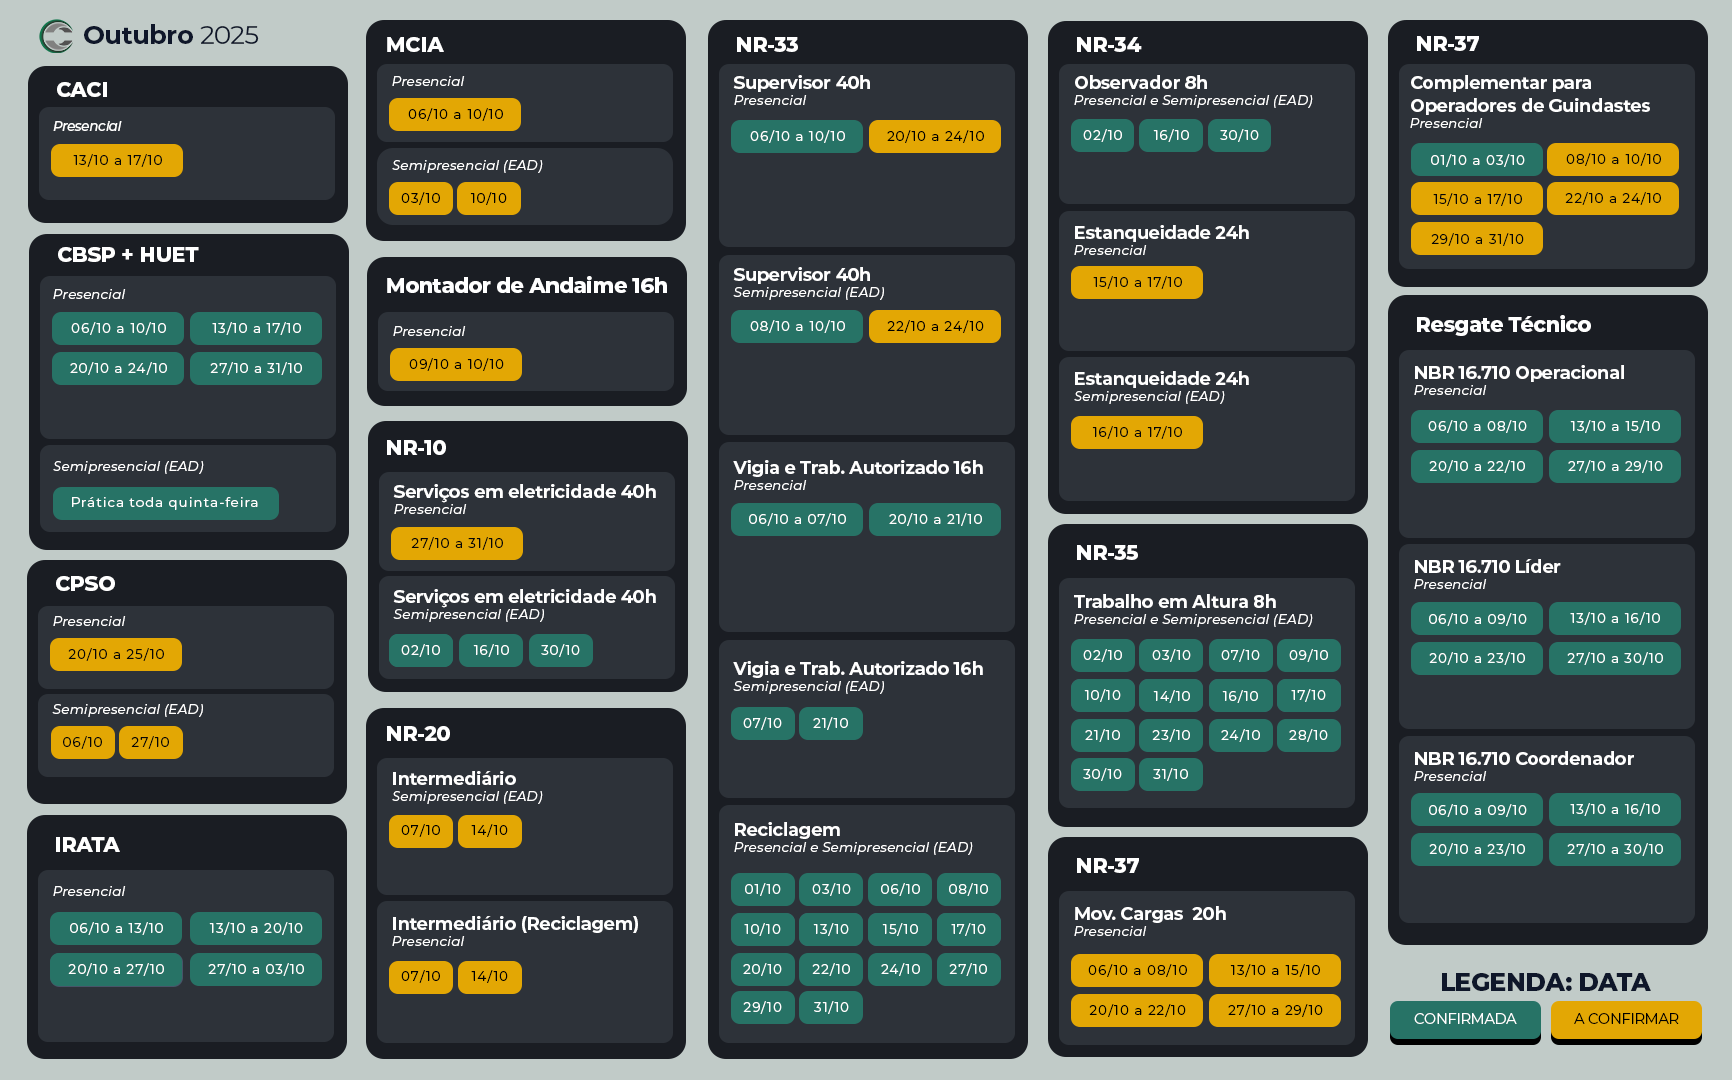Choose 31/10 in NR-33 Reciclagem
The width and height of the screenshot is (1732, 1080).
[830, 1008]
